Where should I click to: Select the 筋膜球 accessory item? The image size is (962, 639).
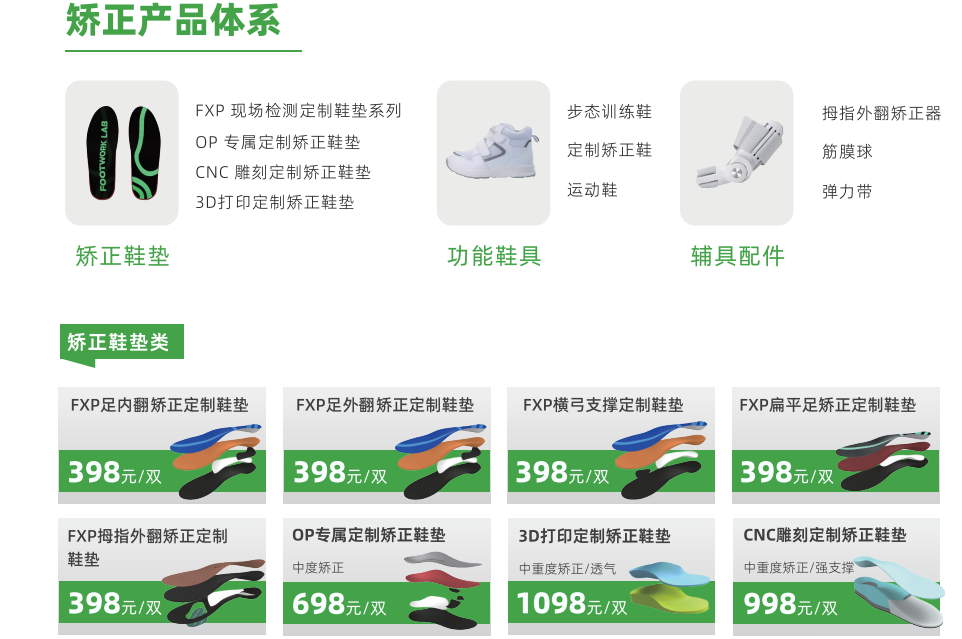pos(847,152)
